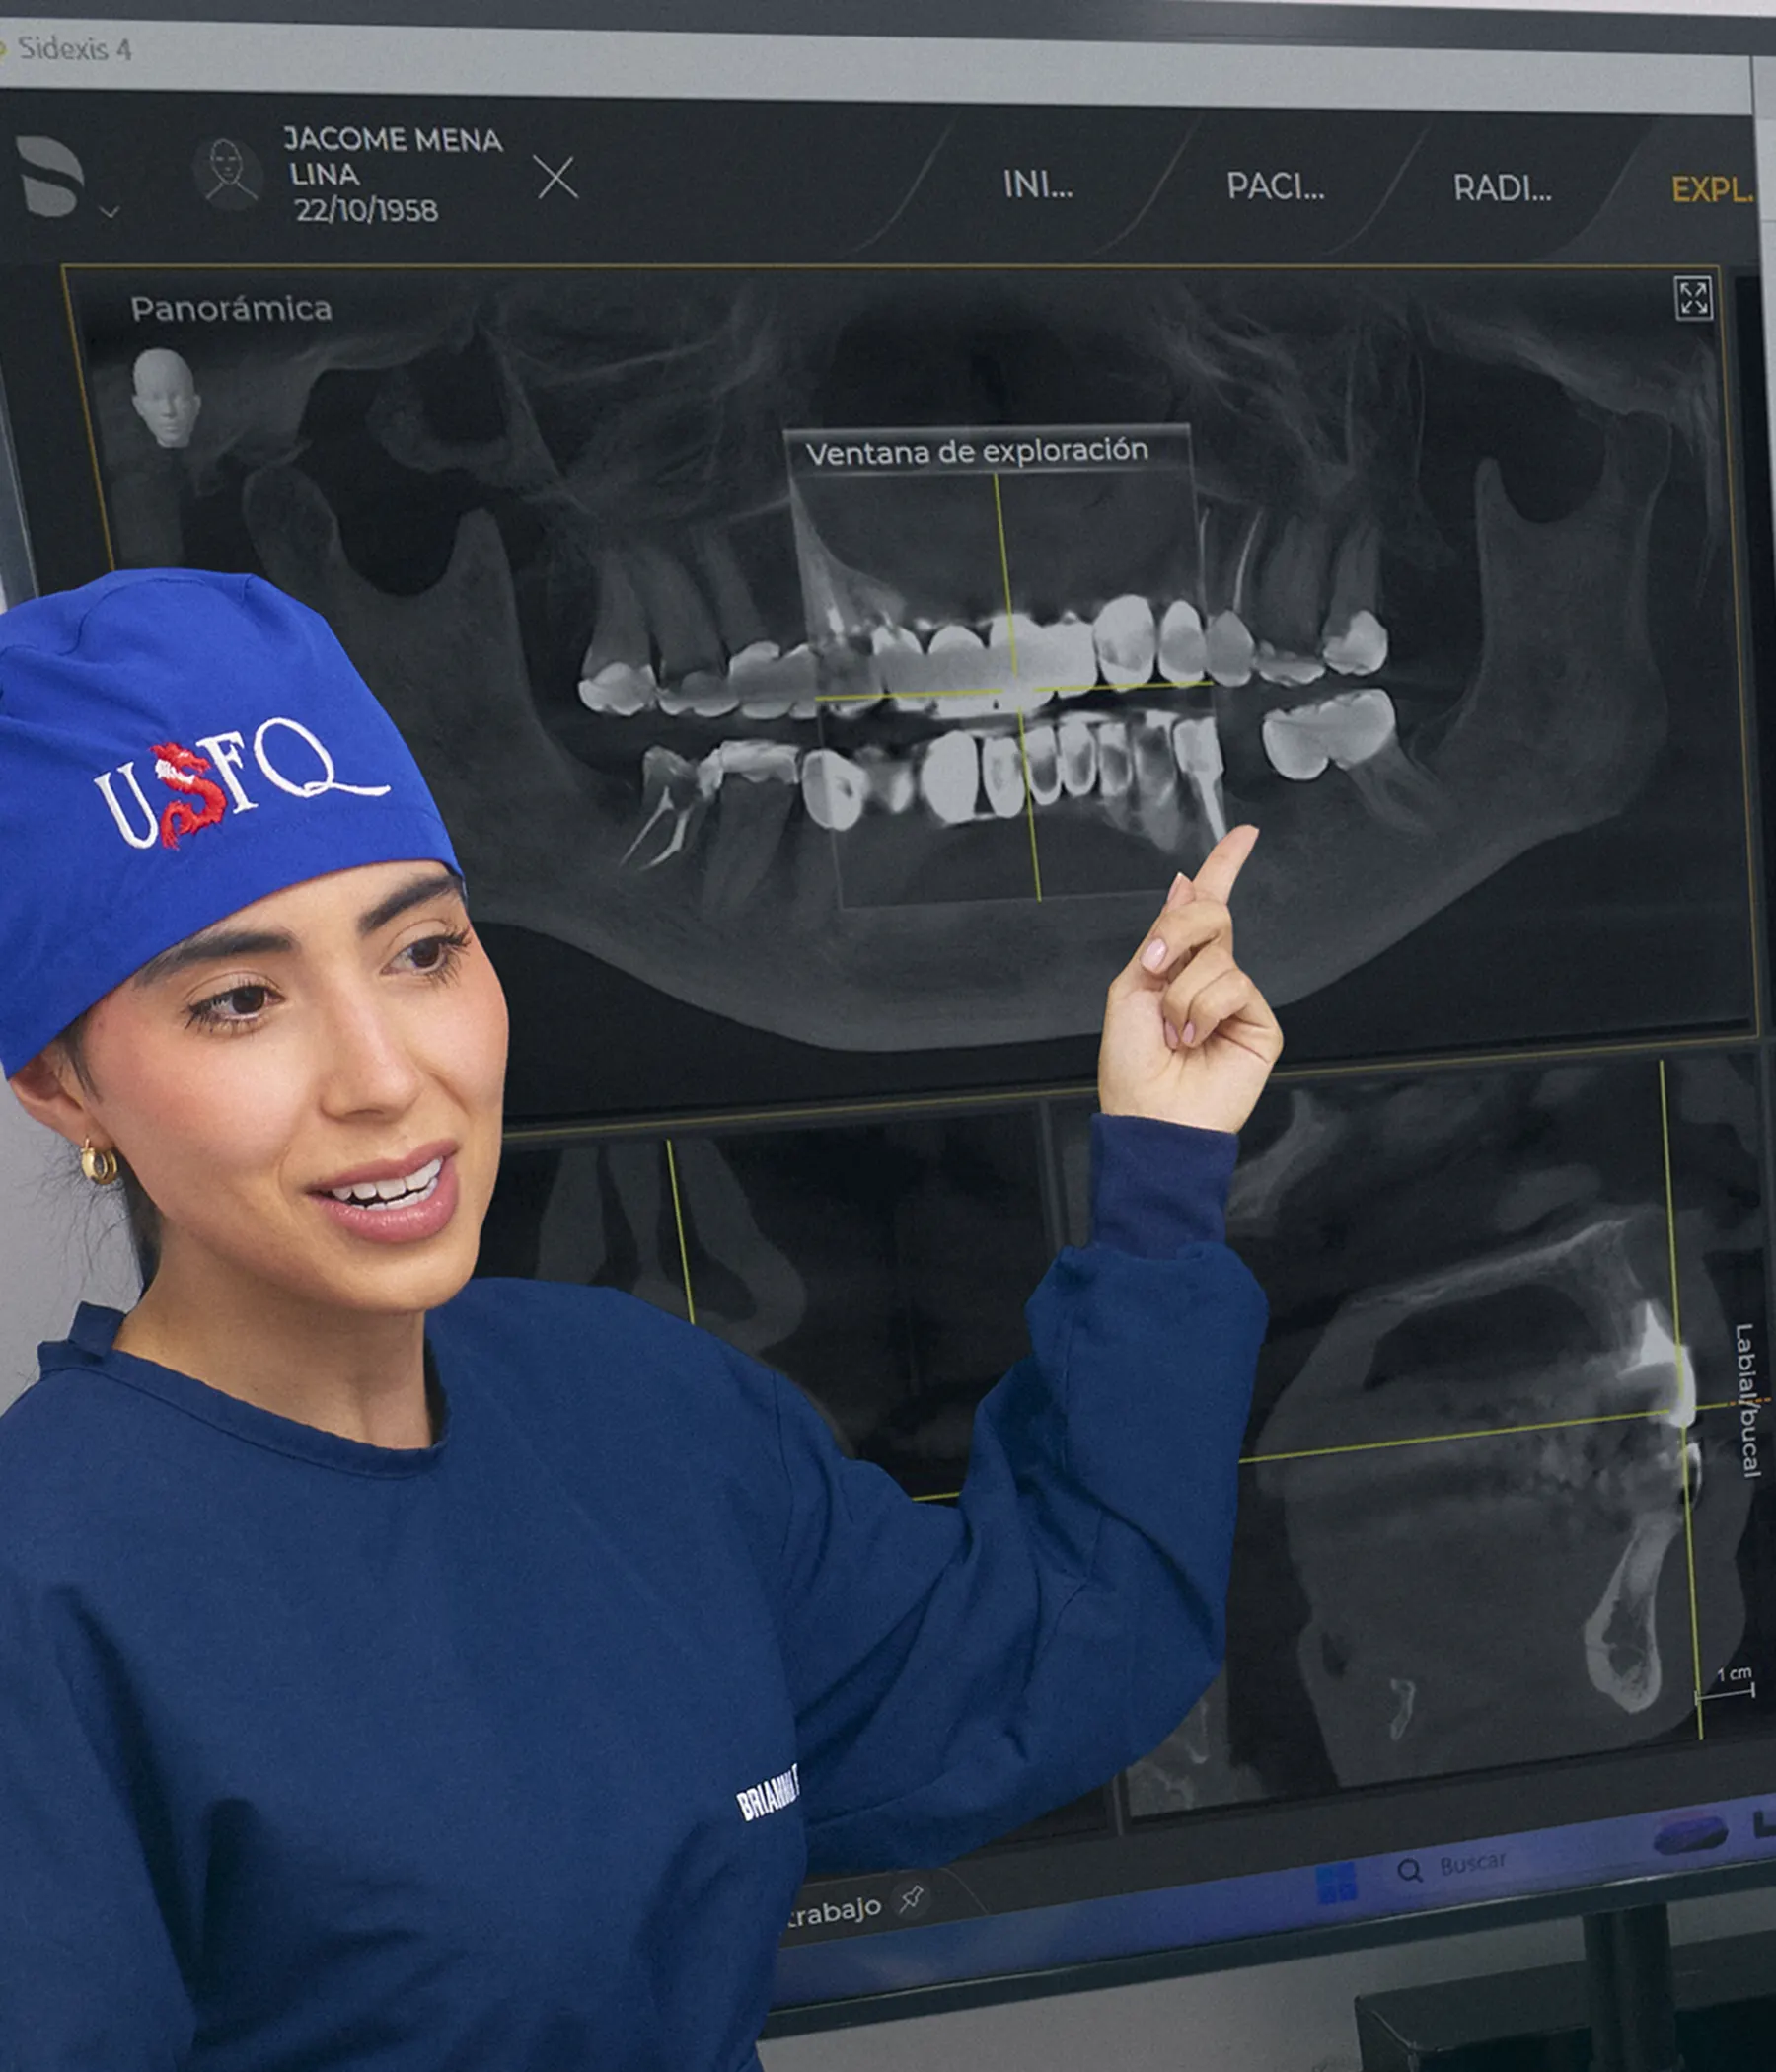Click the taskbar search magnifier icon
1776x2072 pixels.
[x=1410, y=1871]
